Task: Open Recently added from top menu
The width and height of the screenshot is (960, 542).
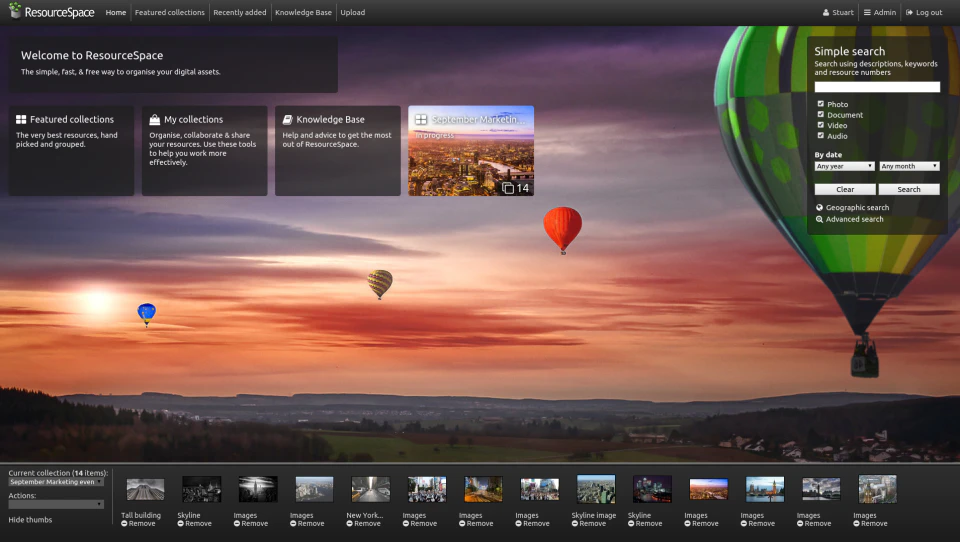Action: pos(240,12)
